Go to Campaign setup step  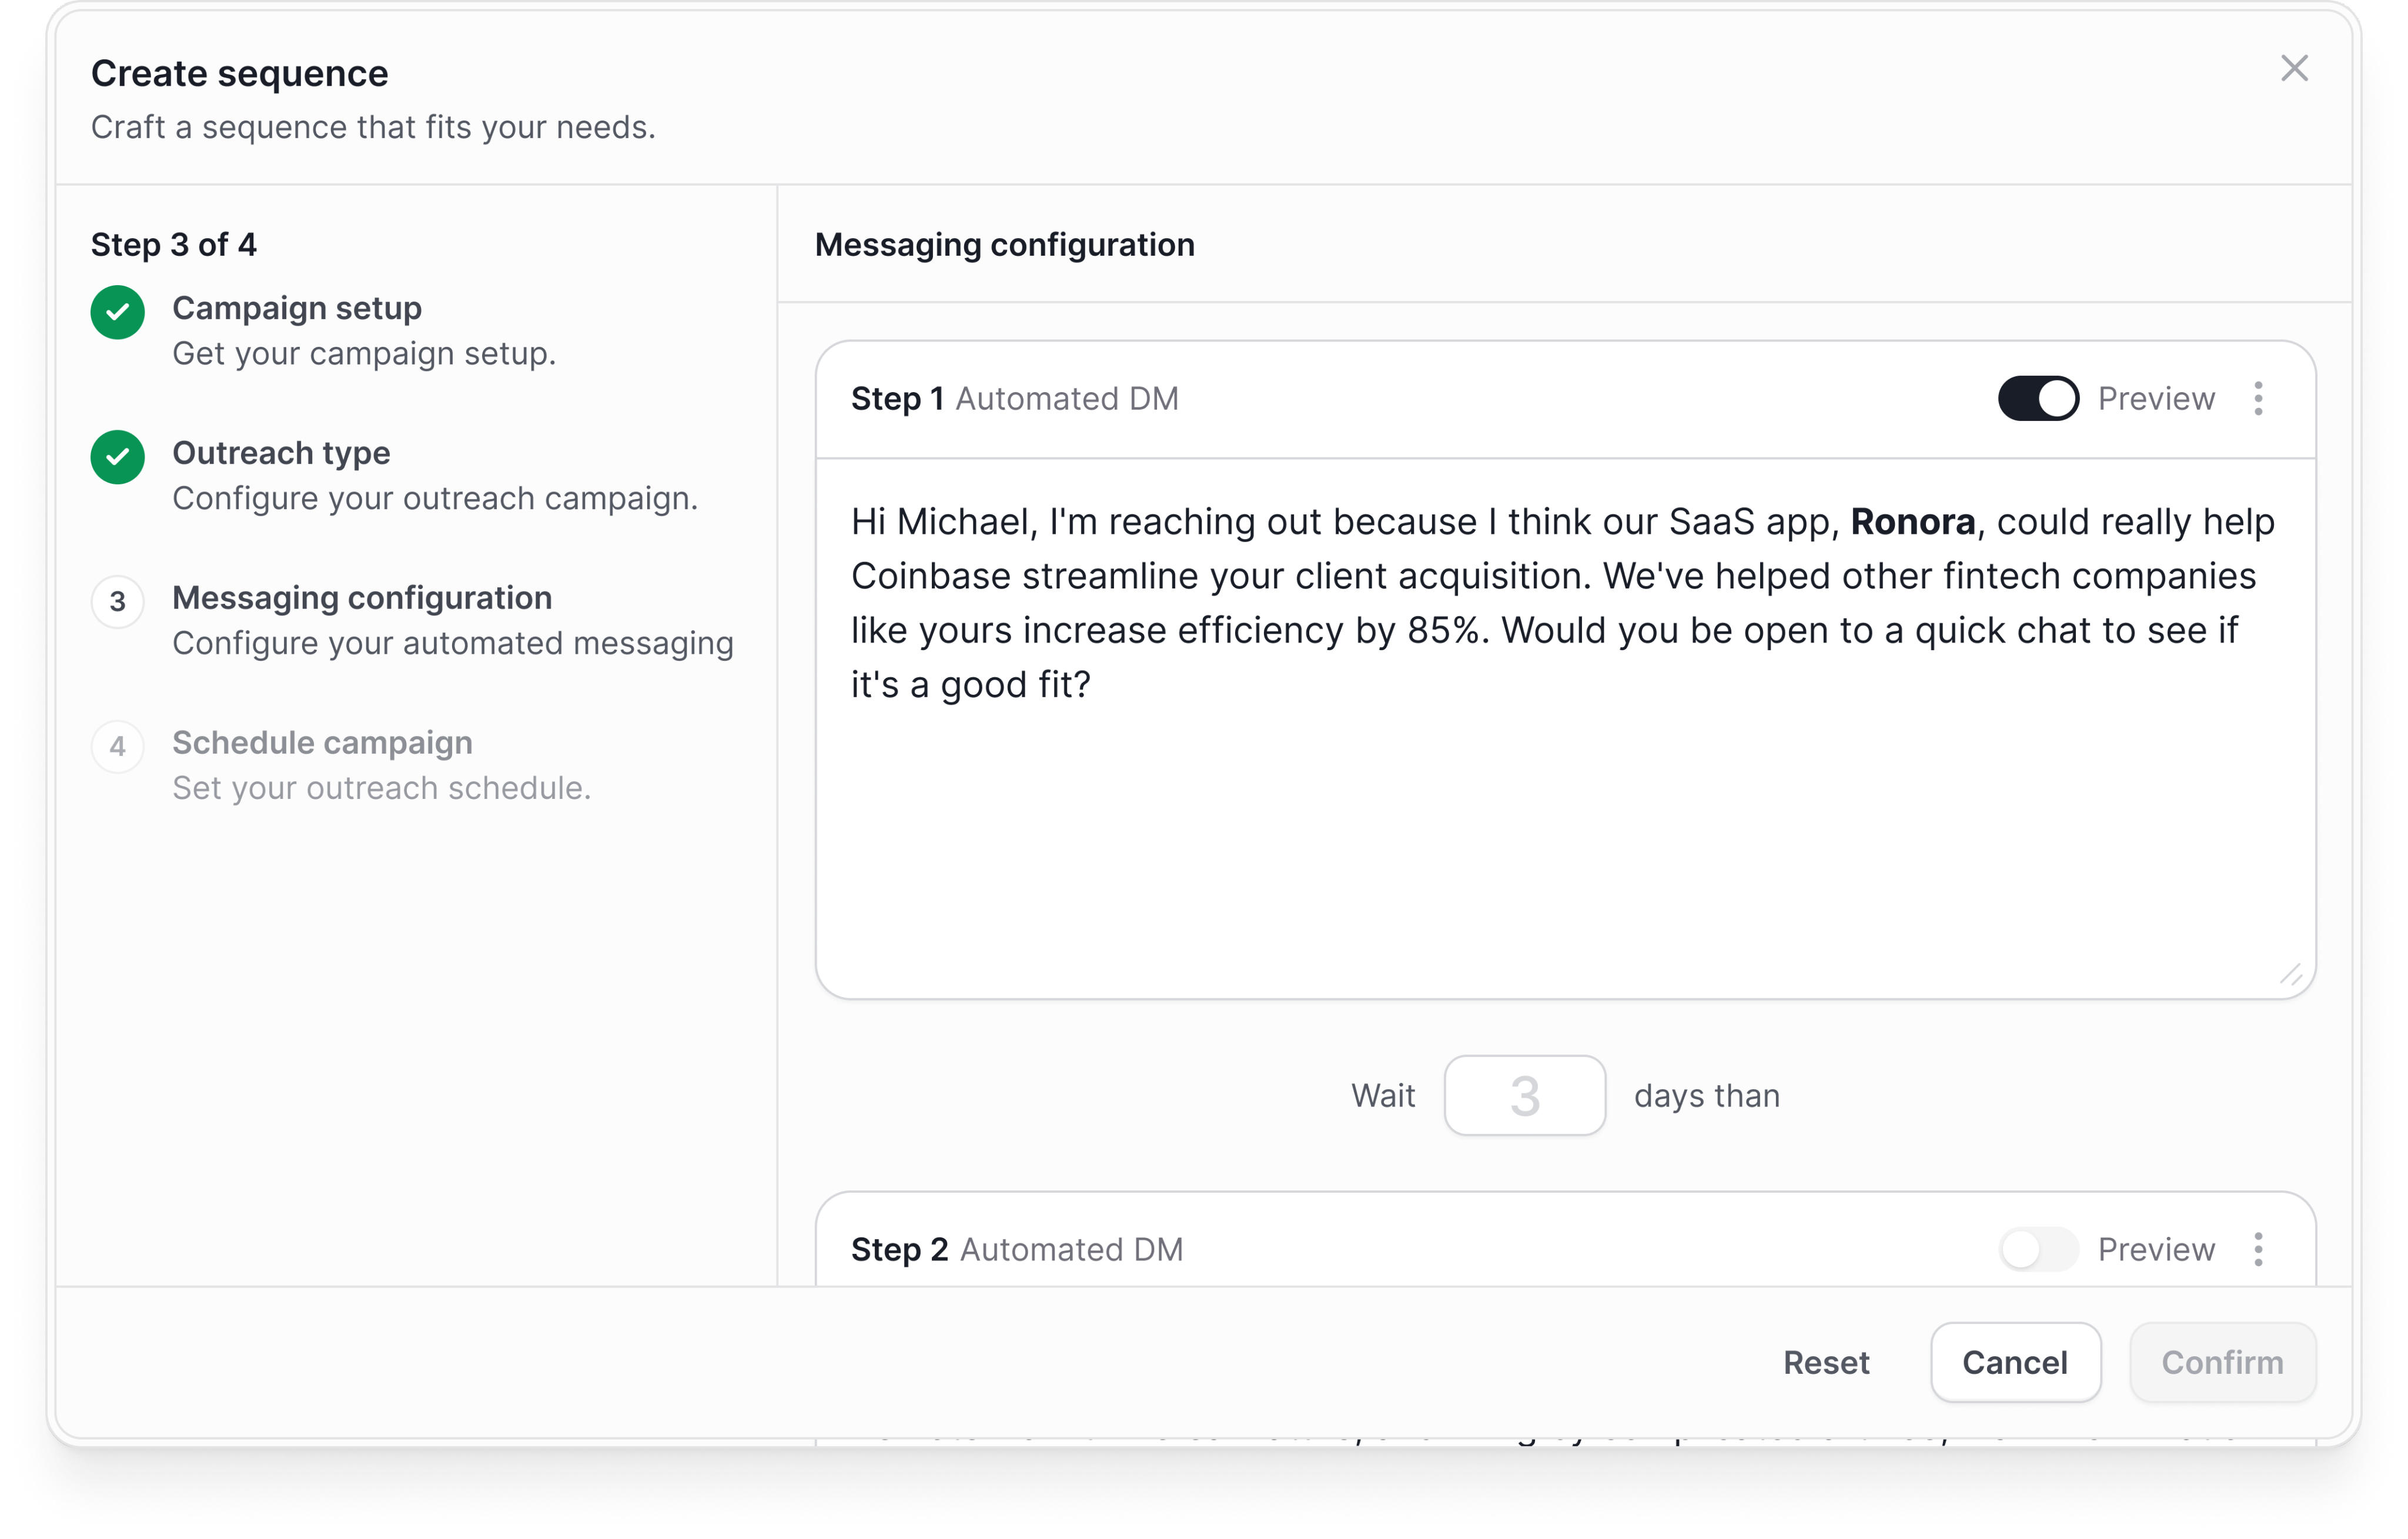pos(297,308)
